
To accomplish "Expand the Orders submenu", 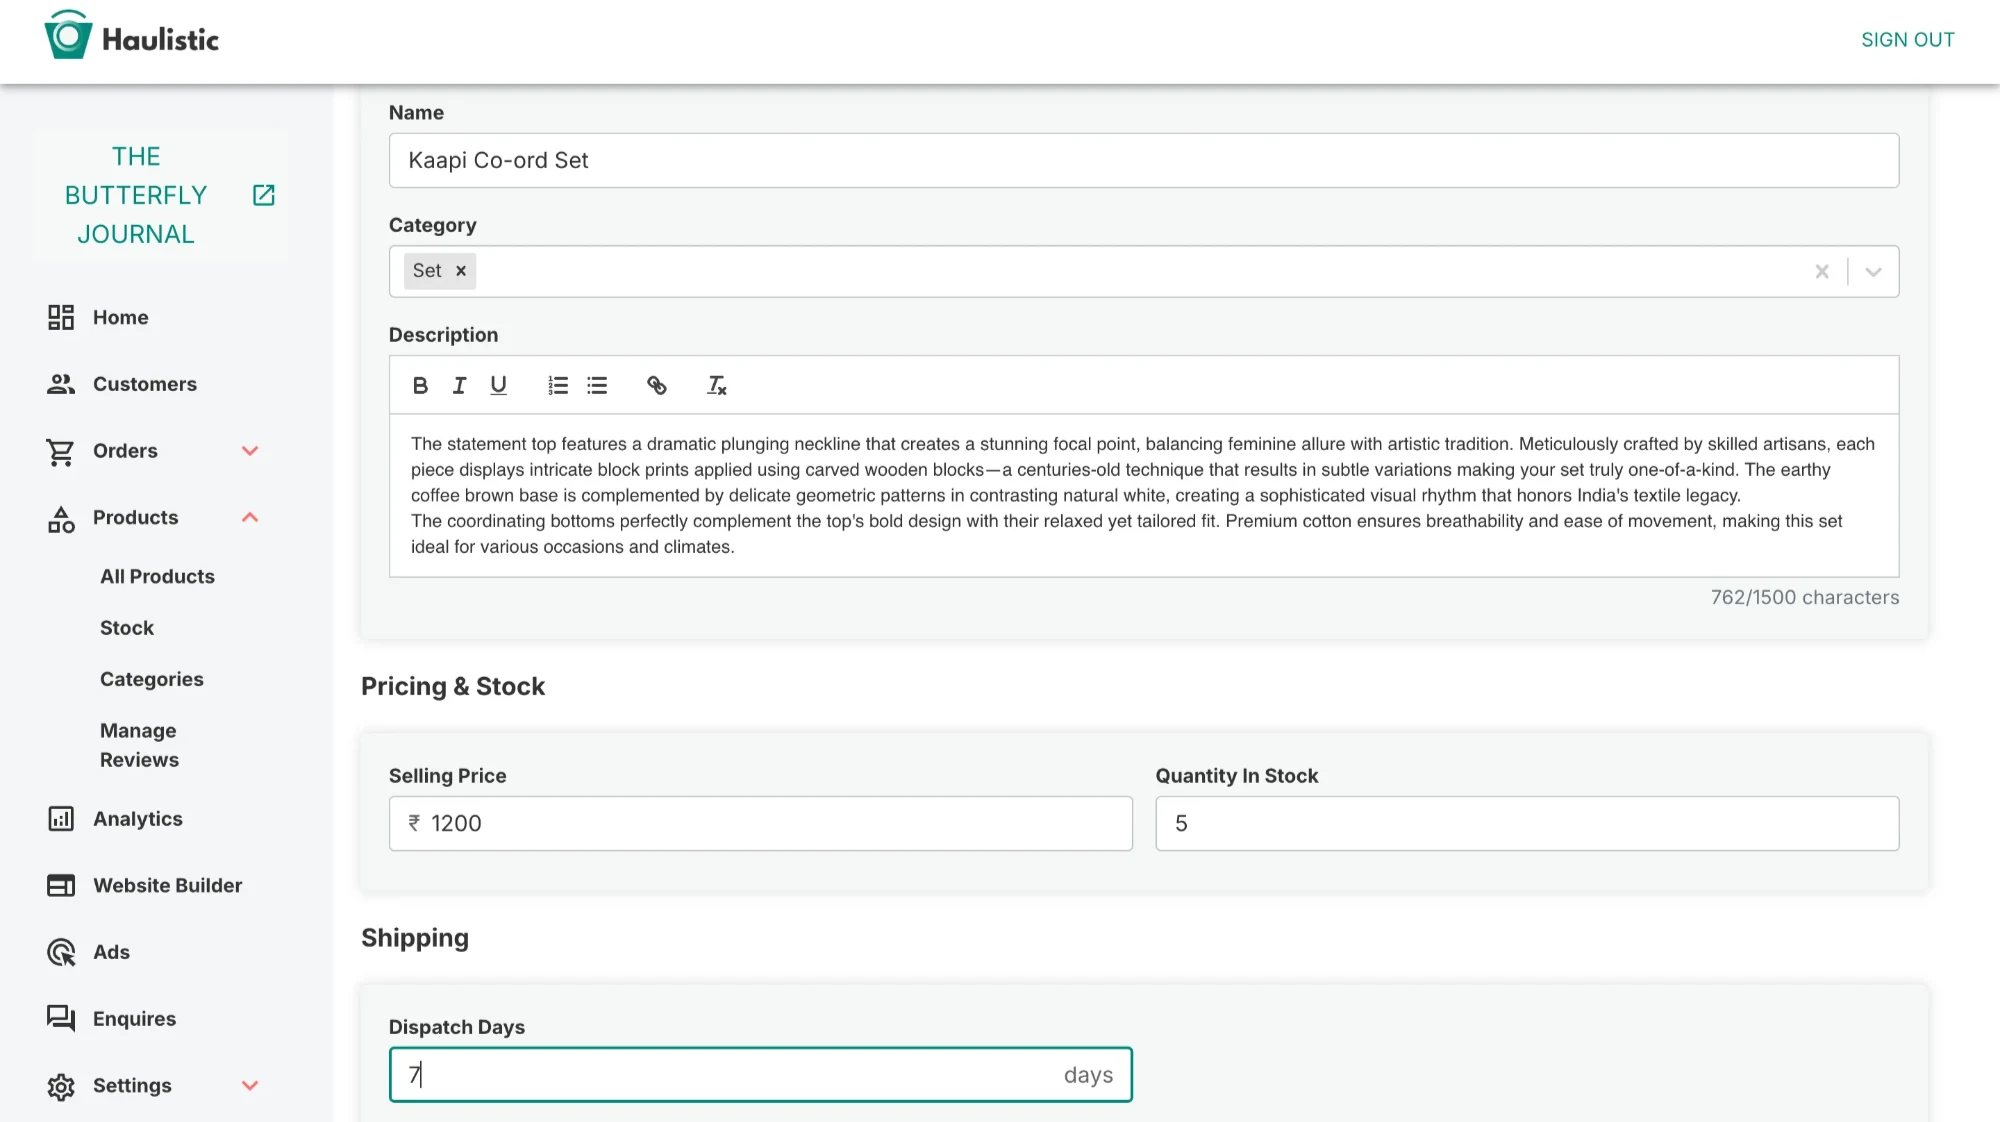I will click(250, 451).
